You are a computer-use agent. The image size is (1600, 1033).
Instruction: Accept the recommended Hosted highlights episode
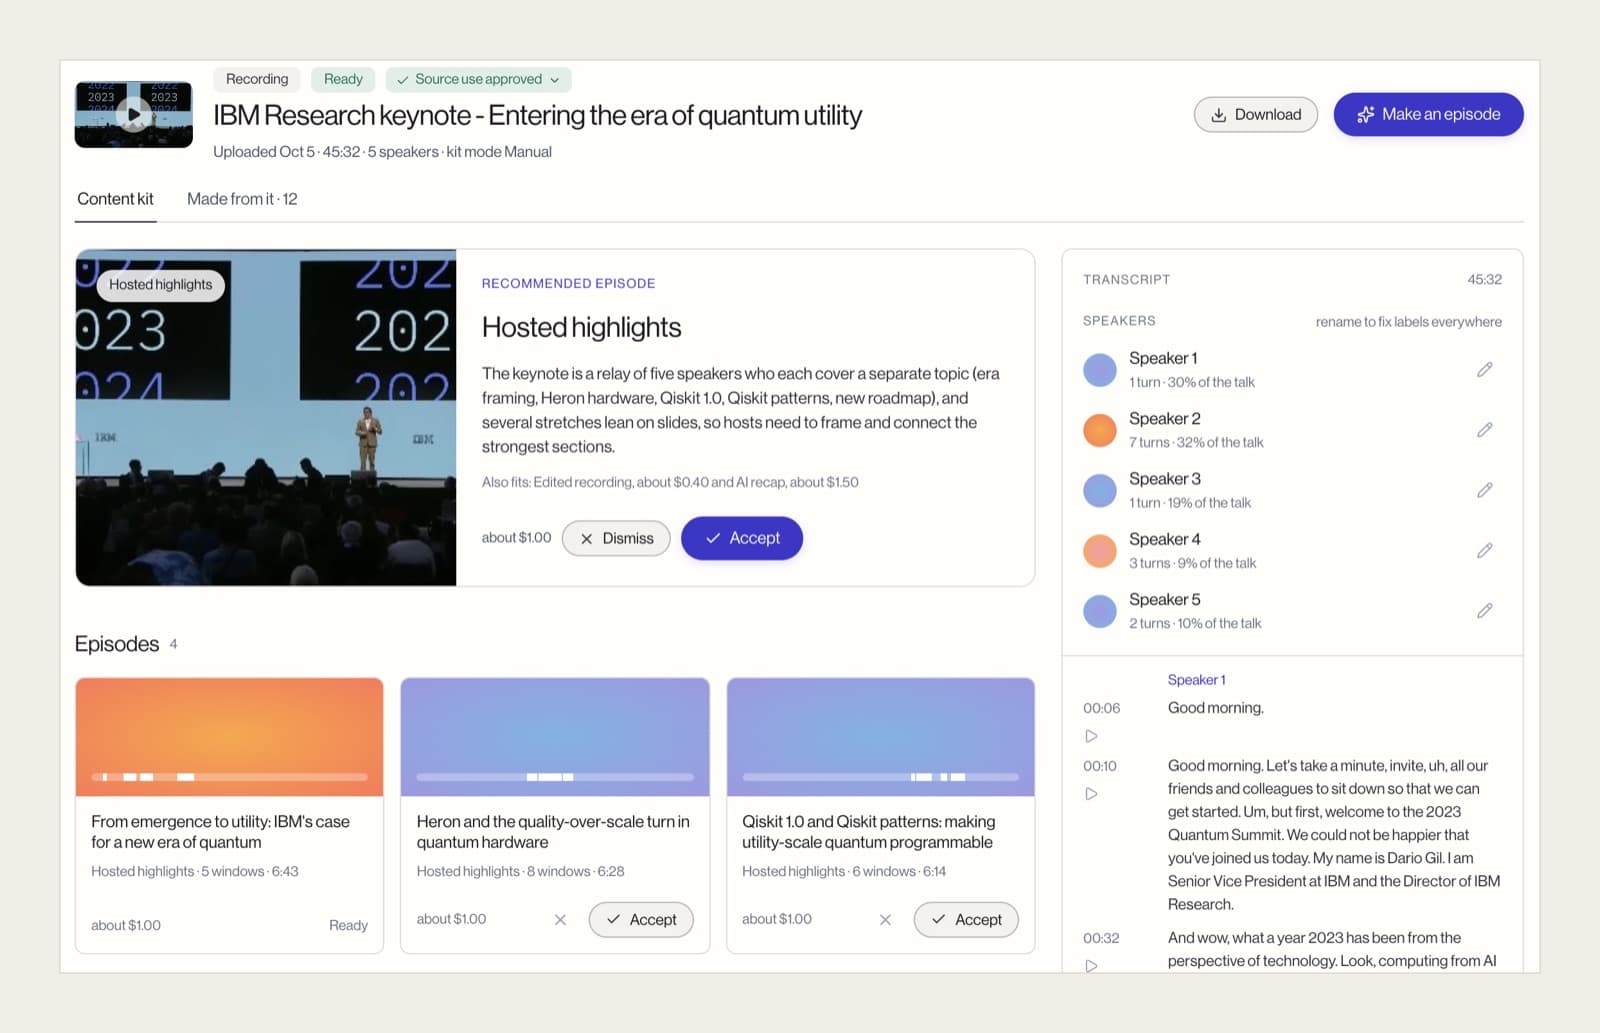742,538
